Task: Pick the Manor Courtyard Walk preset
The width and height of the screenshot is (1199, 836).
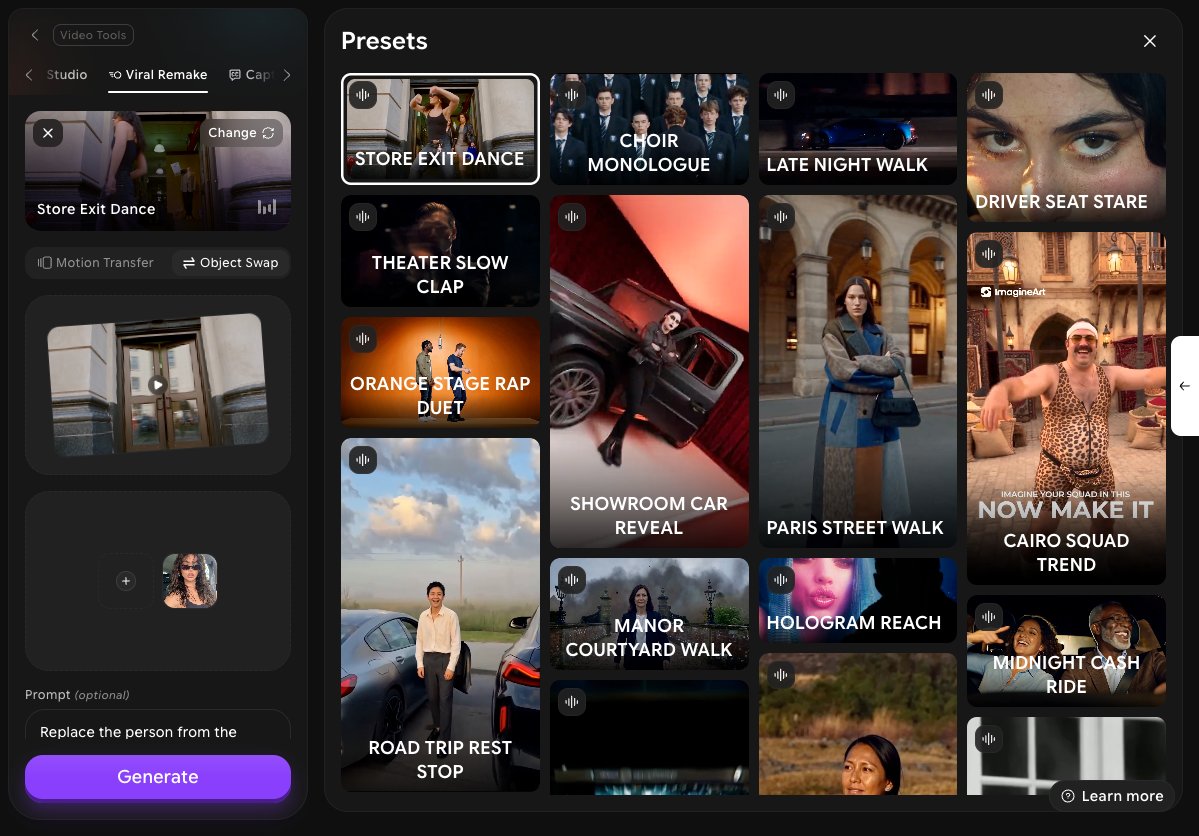Action: [x=649, y=614]
